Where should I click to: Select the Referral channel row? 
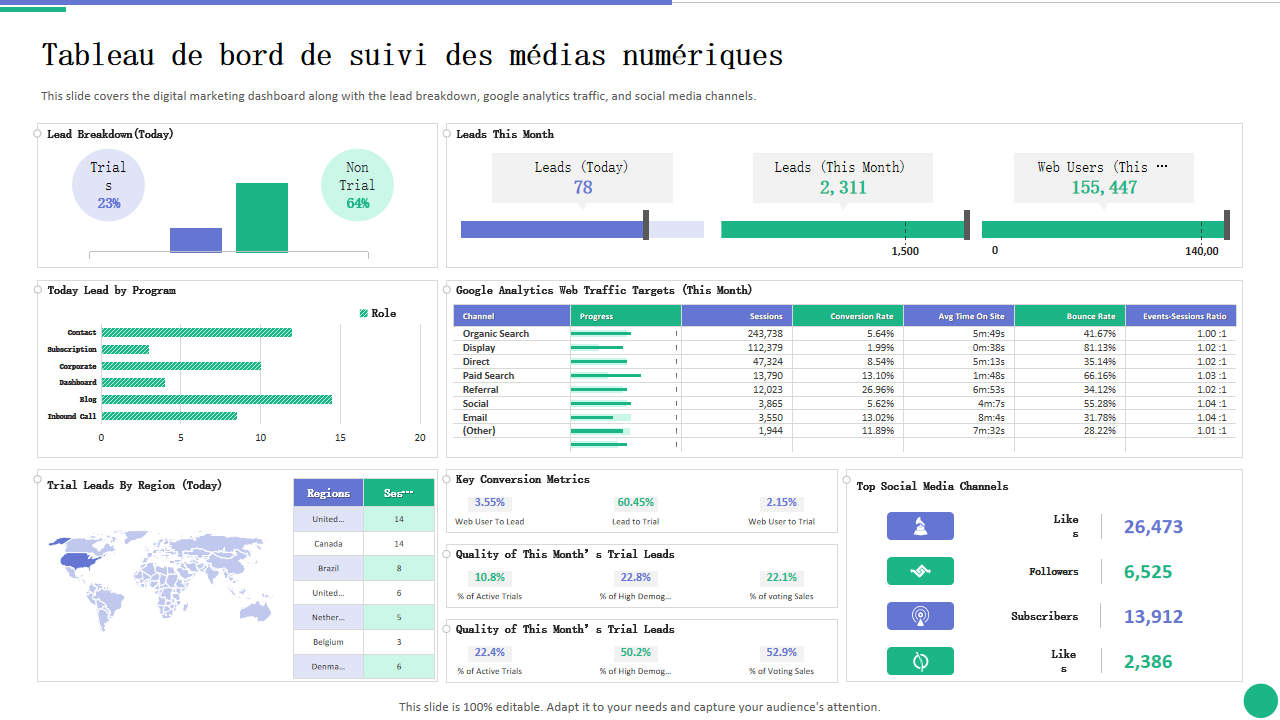[x=845, y=389]
